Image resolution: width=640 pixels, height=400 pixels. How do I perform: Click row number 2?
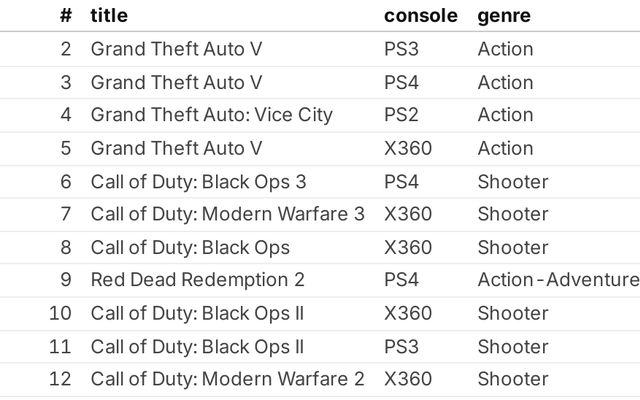[x=66, y=49]
